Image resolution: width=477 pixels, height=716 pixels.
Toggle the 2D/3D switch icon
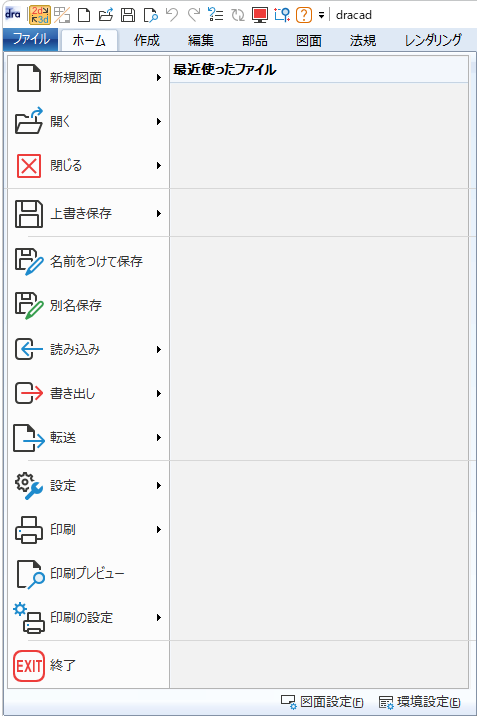pos(40,15)
